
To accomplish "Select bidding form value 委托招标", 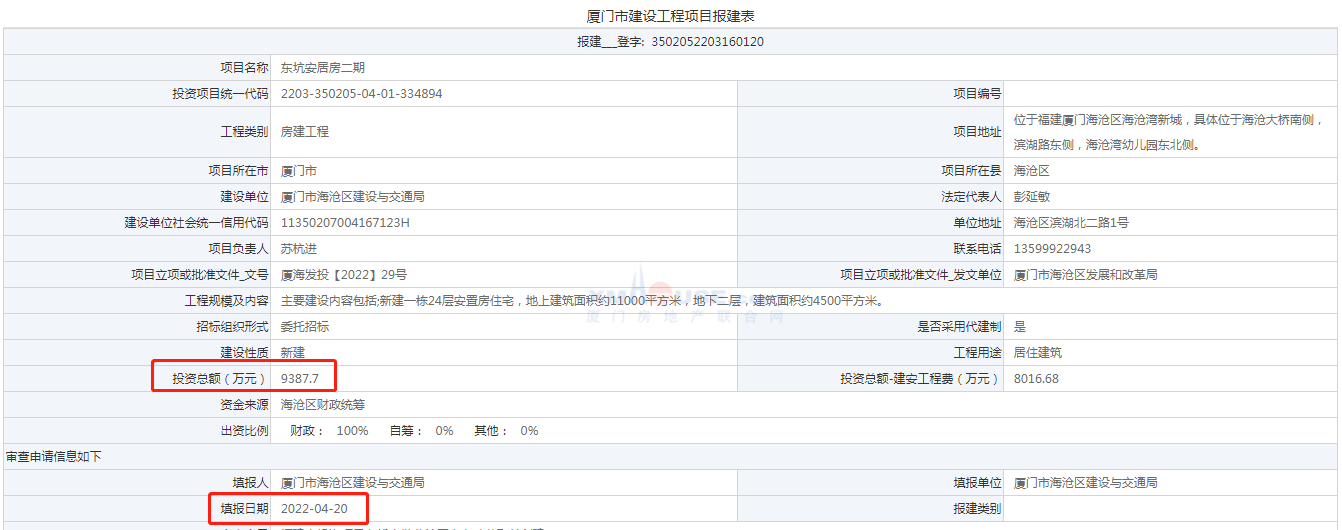I will tap(305, 327).
